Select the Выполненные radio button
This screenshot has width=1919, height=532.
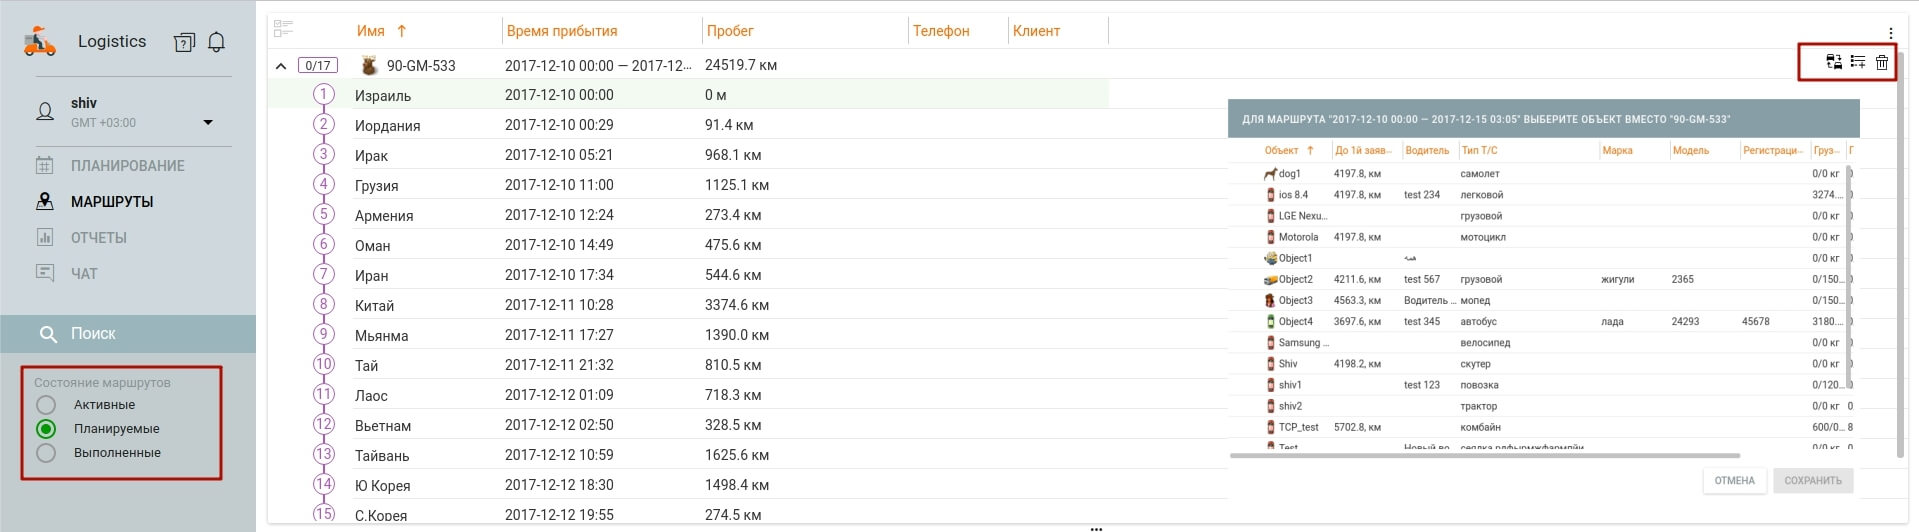point(46,453)
